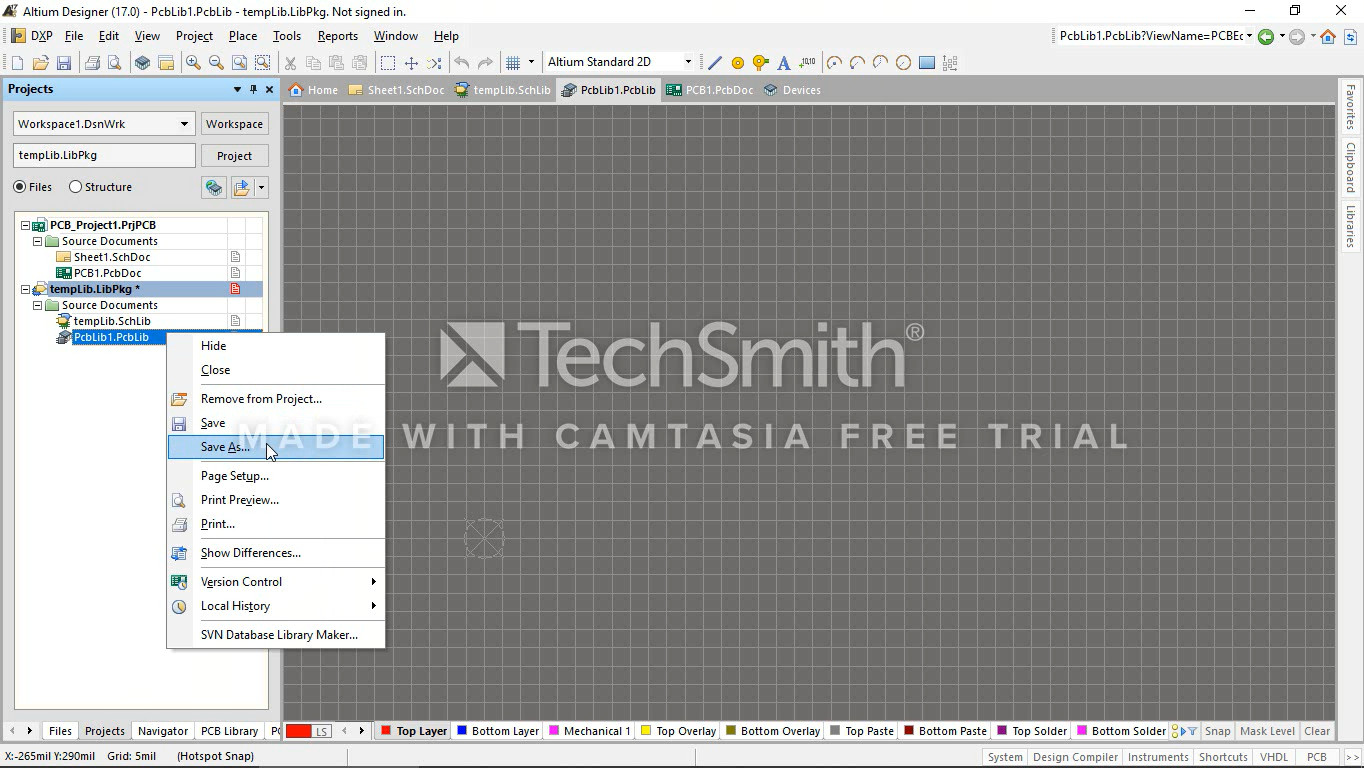Screen dimensions: 1364x768
Task: Collapse the PCB_Project1.PrjPCB tree node
Action: (26, 225)
